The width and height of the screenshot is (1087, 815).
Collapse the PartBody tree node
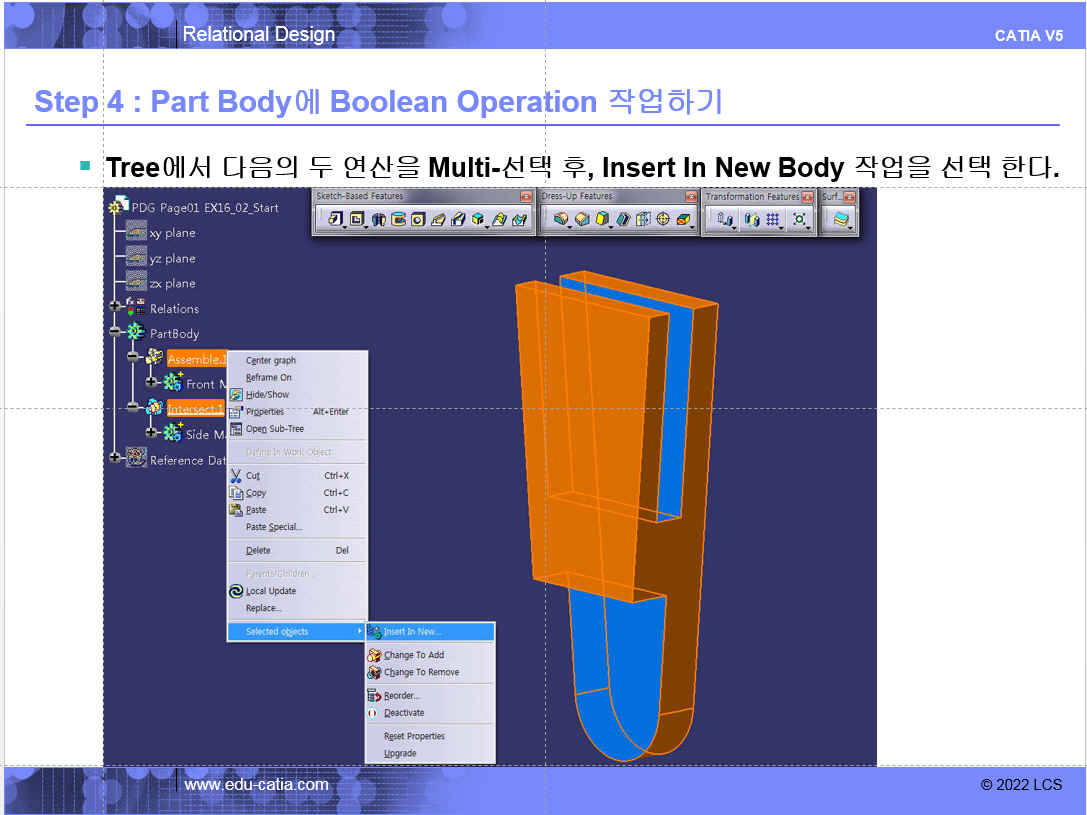[115, 332]
